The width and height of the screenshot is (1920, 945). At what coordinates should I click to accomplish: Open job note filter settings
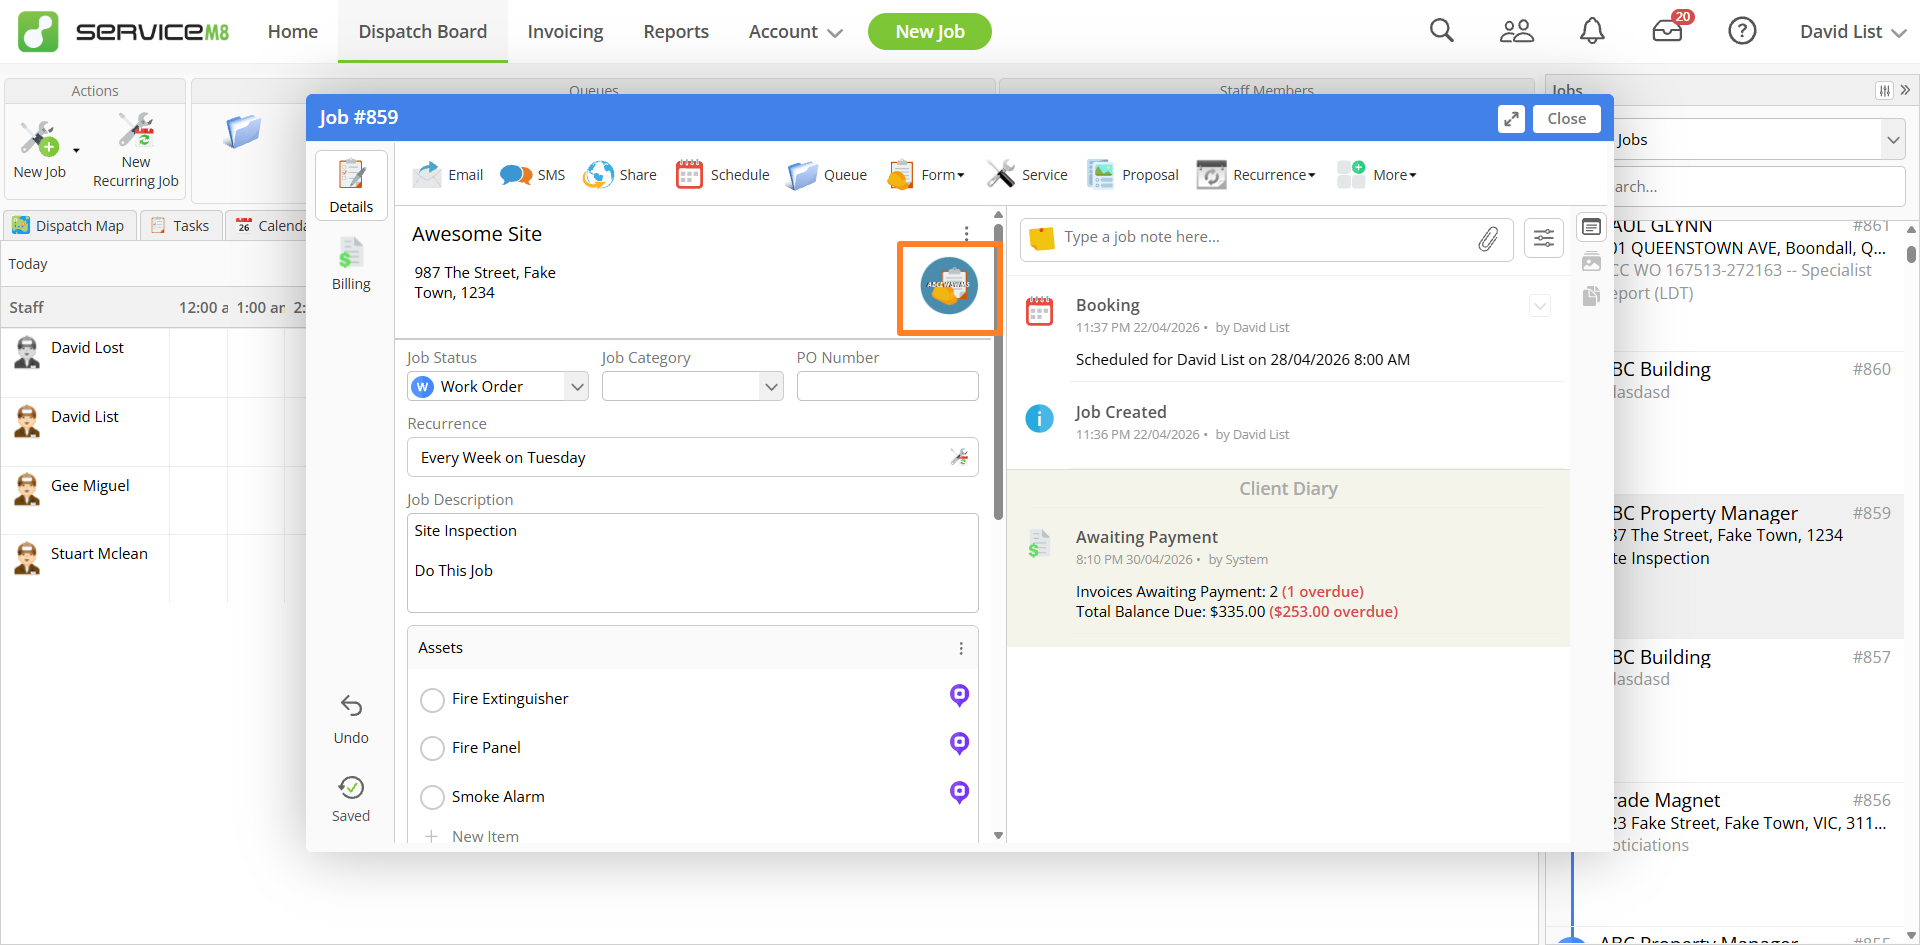(x=1544, y=238)
